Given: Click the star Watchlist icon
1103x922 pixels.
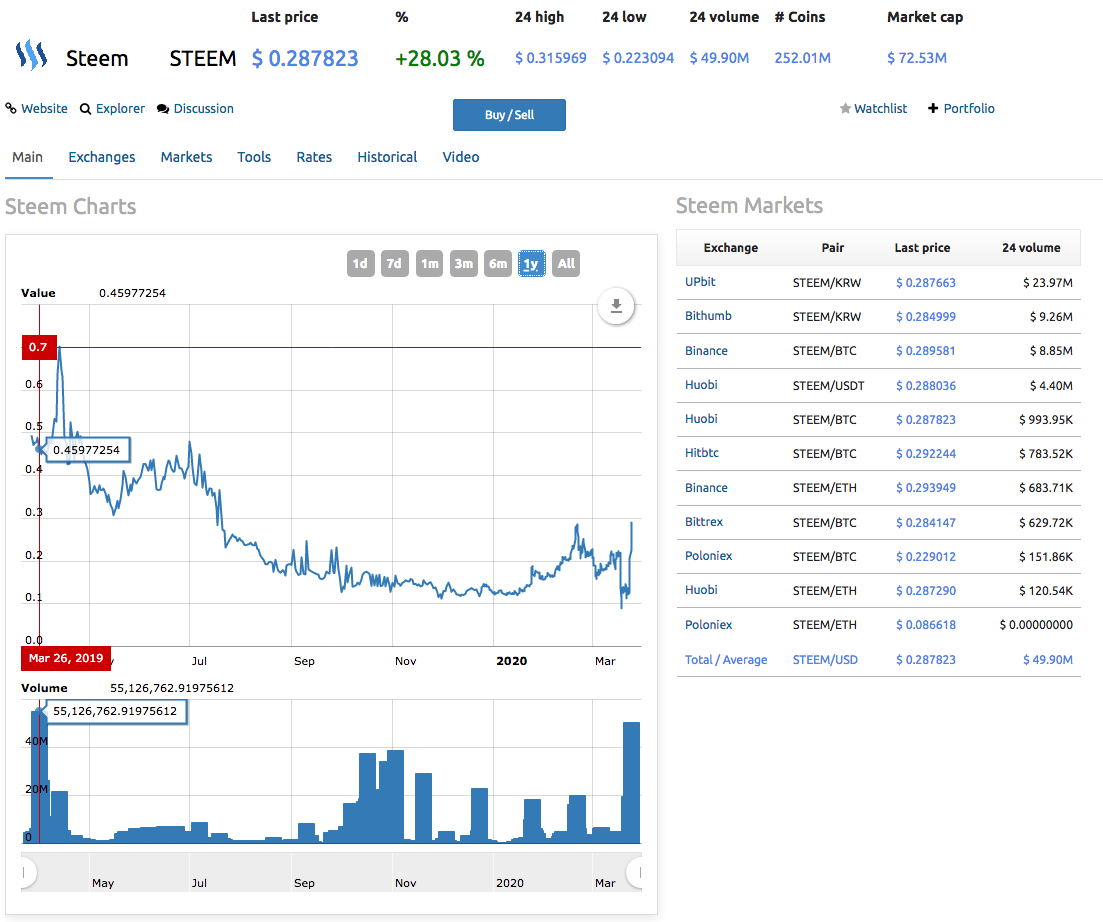Looking at the screenshot, I should point(846,108).
